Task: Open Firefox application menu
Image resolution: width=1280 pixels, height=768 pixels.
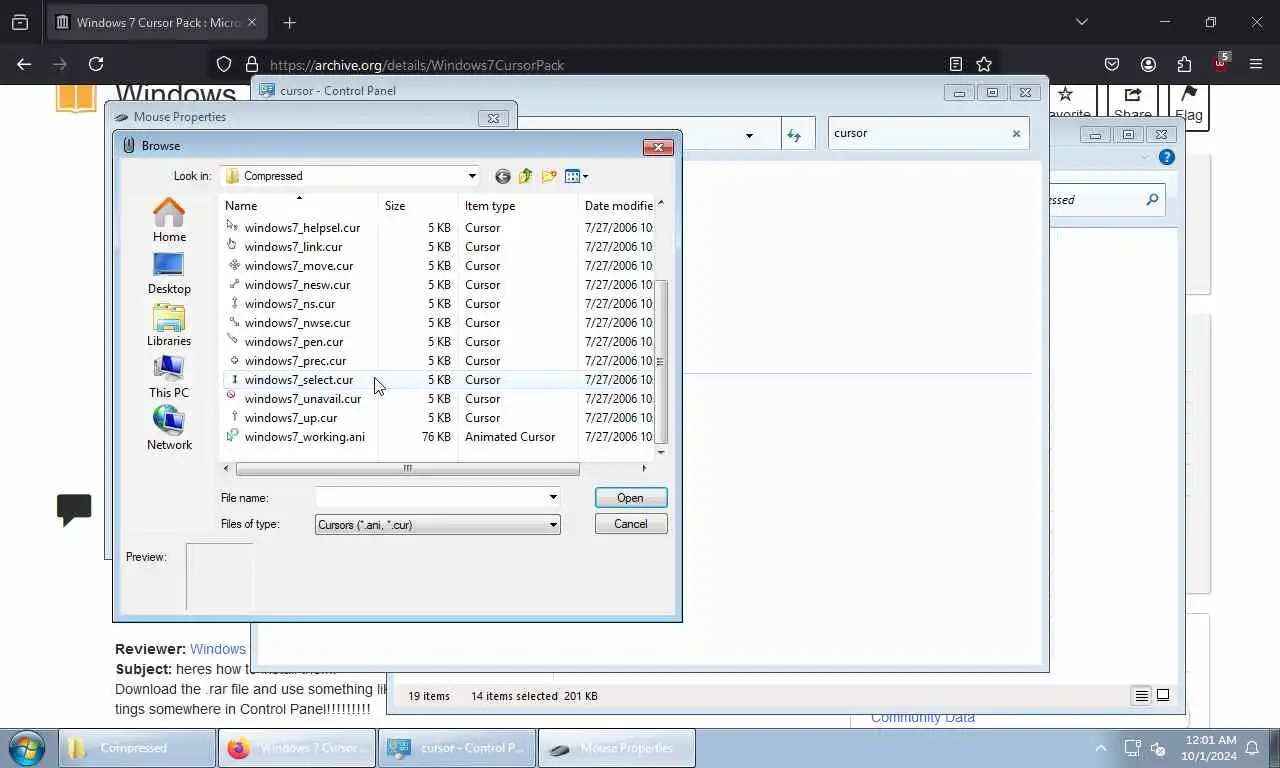Action: 1256,64
